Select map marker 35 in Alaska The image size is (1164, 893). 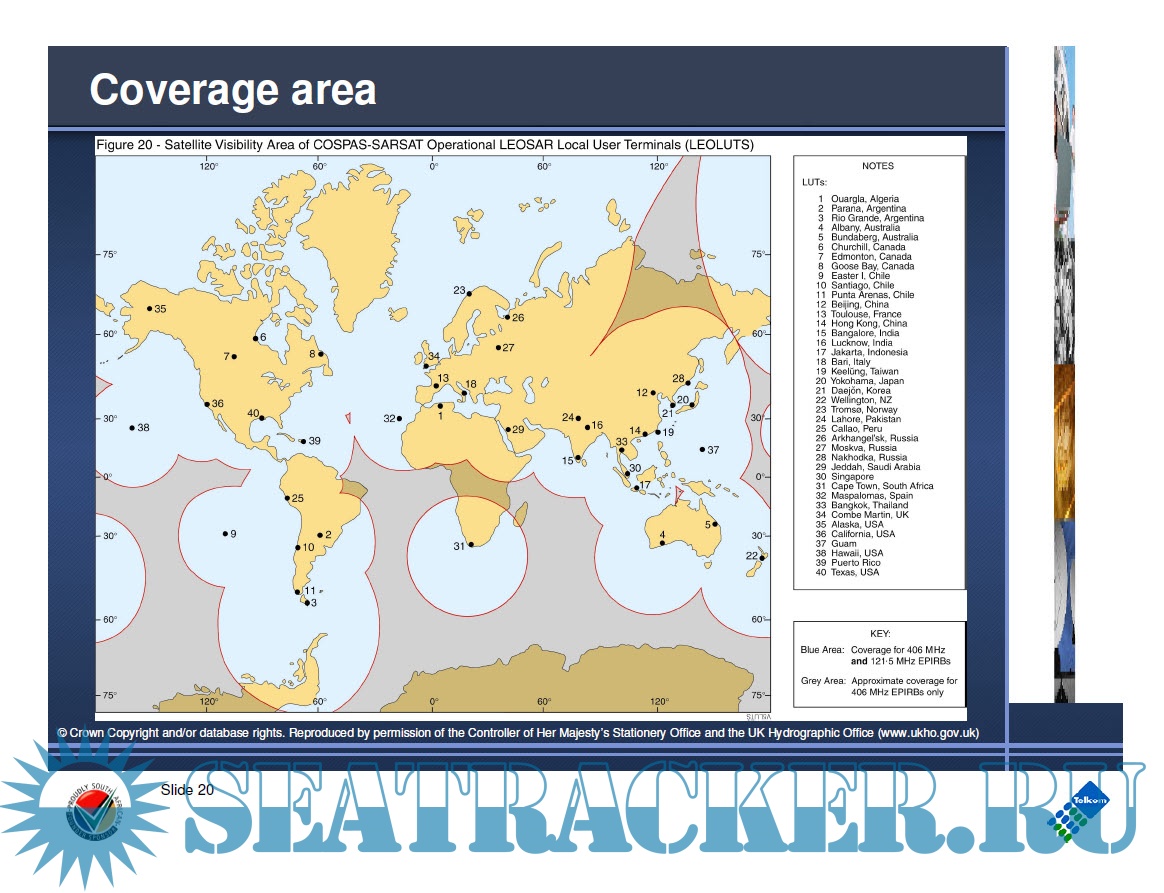tap(149, 309)
